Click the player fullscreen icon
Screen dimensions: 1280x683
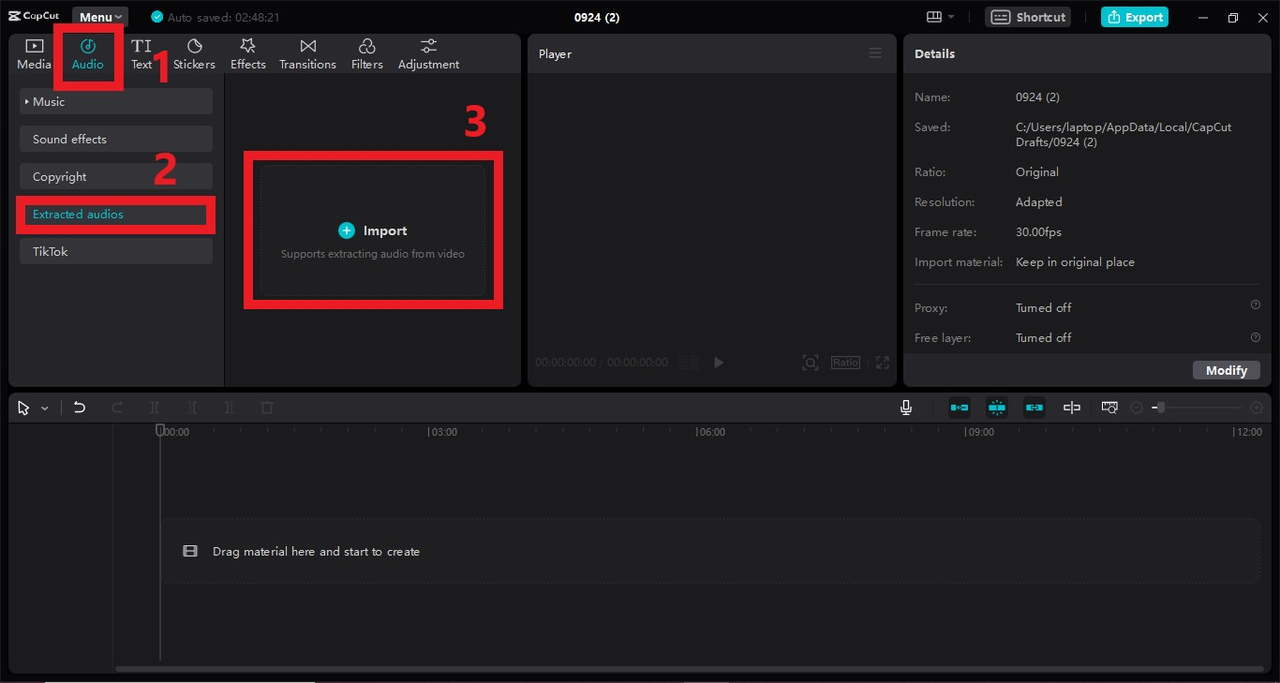[882, 363]
